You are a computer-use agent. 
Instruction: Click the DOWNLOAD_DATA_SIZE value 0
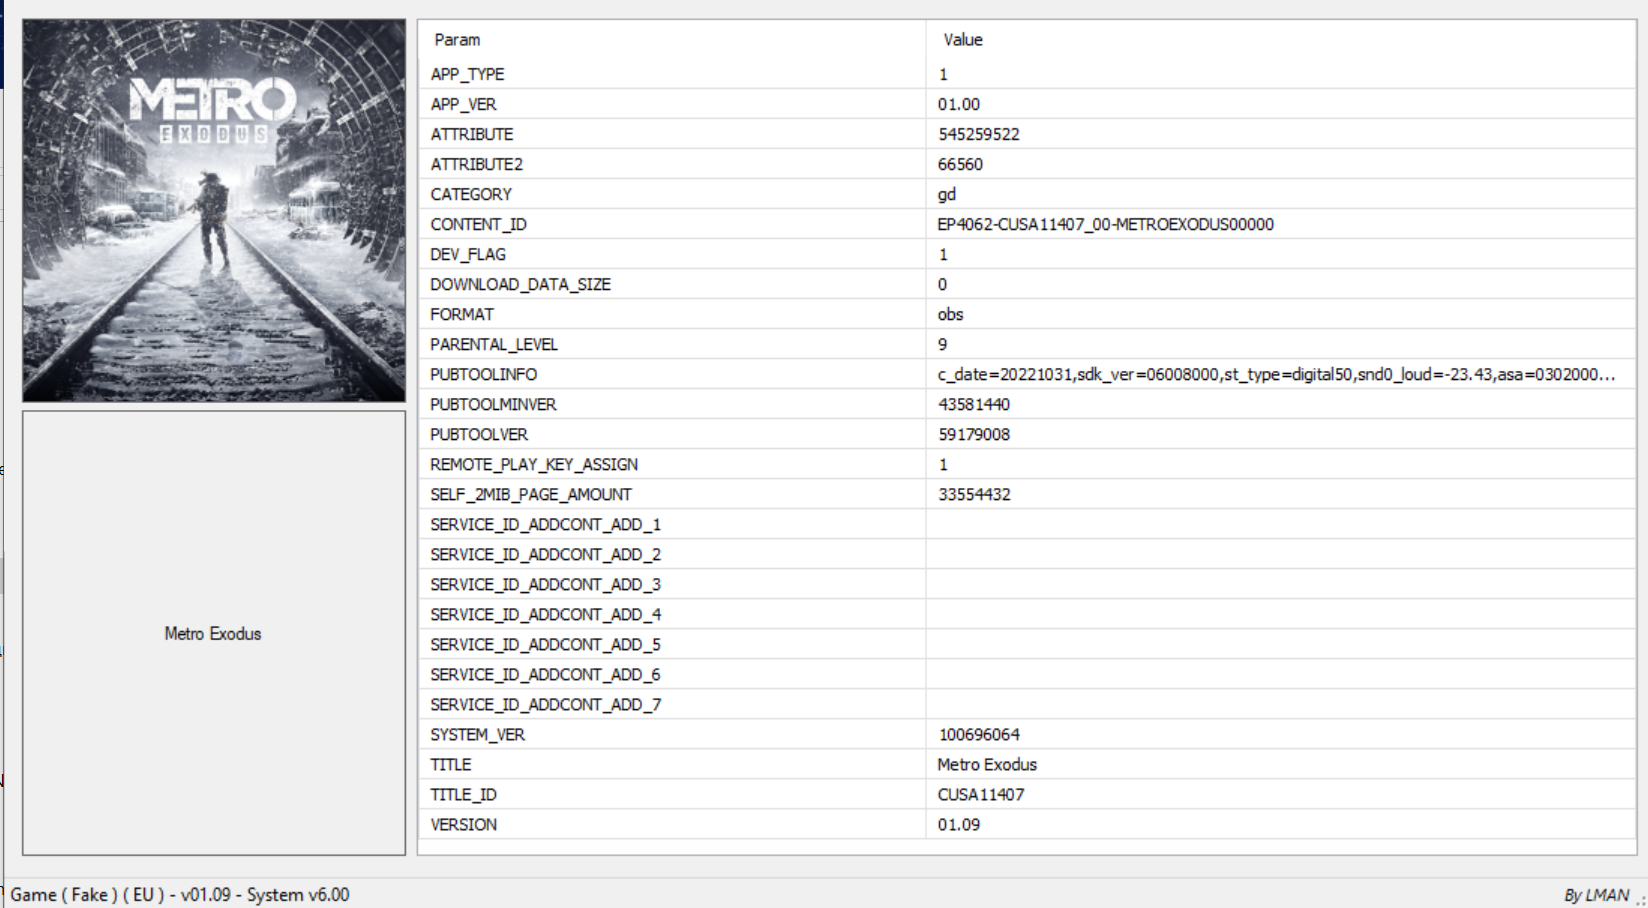[x=942, y=284]
